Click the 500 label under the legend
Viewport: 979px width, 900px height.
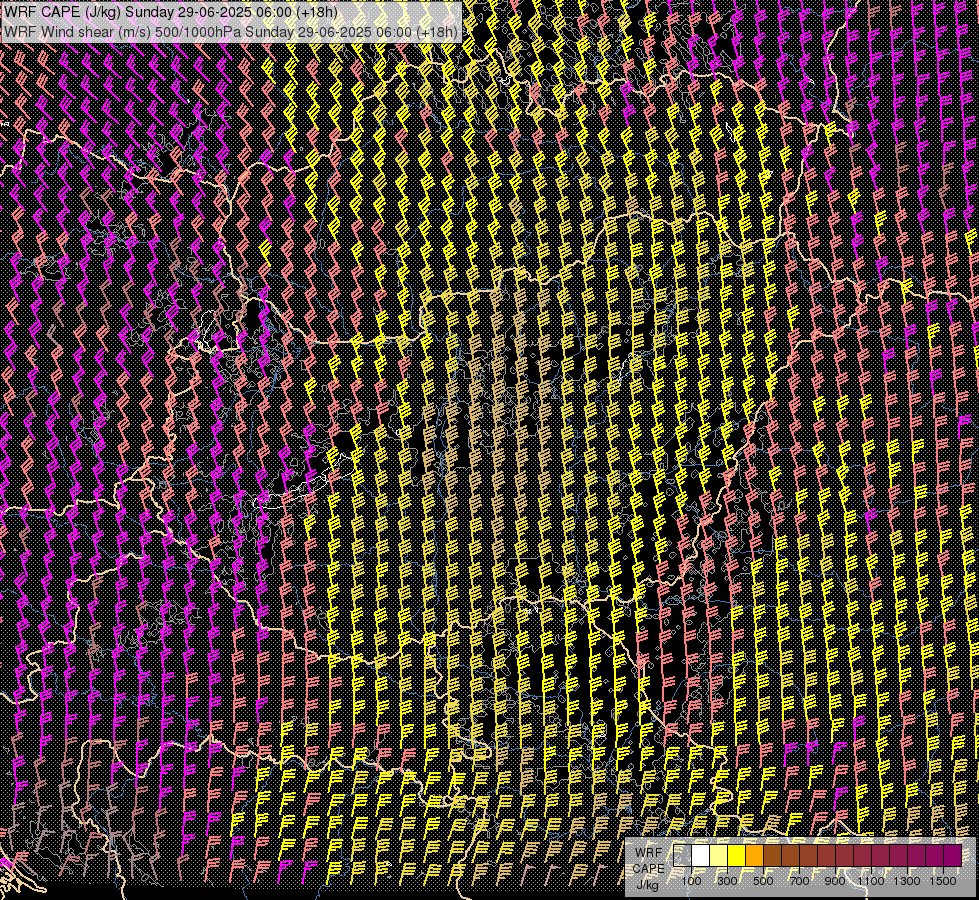pyautogui.click(x=763, y=881)
